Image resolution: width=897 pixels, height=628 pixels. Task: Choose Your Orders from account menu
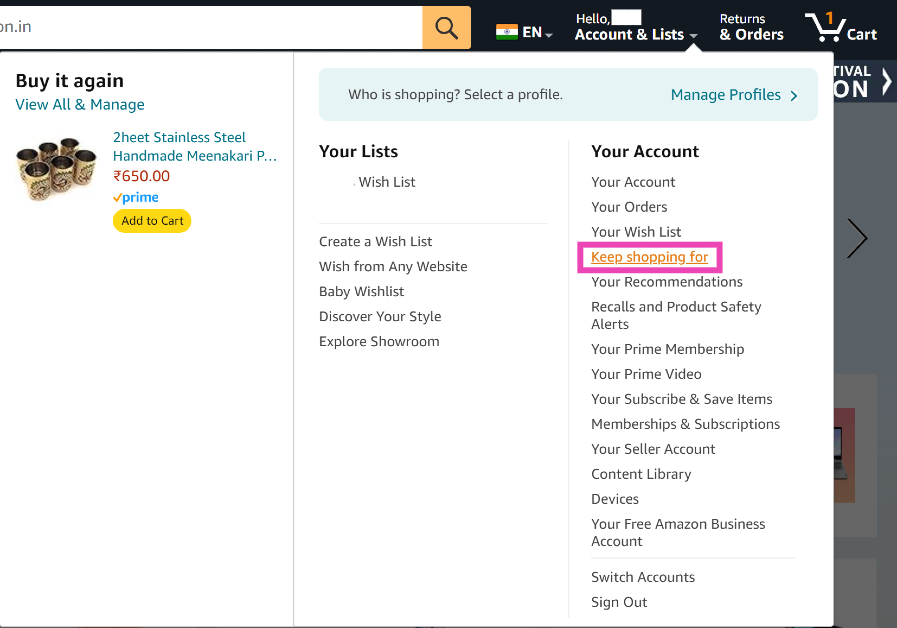[629, 207]
